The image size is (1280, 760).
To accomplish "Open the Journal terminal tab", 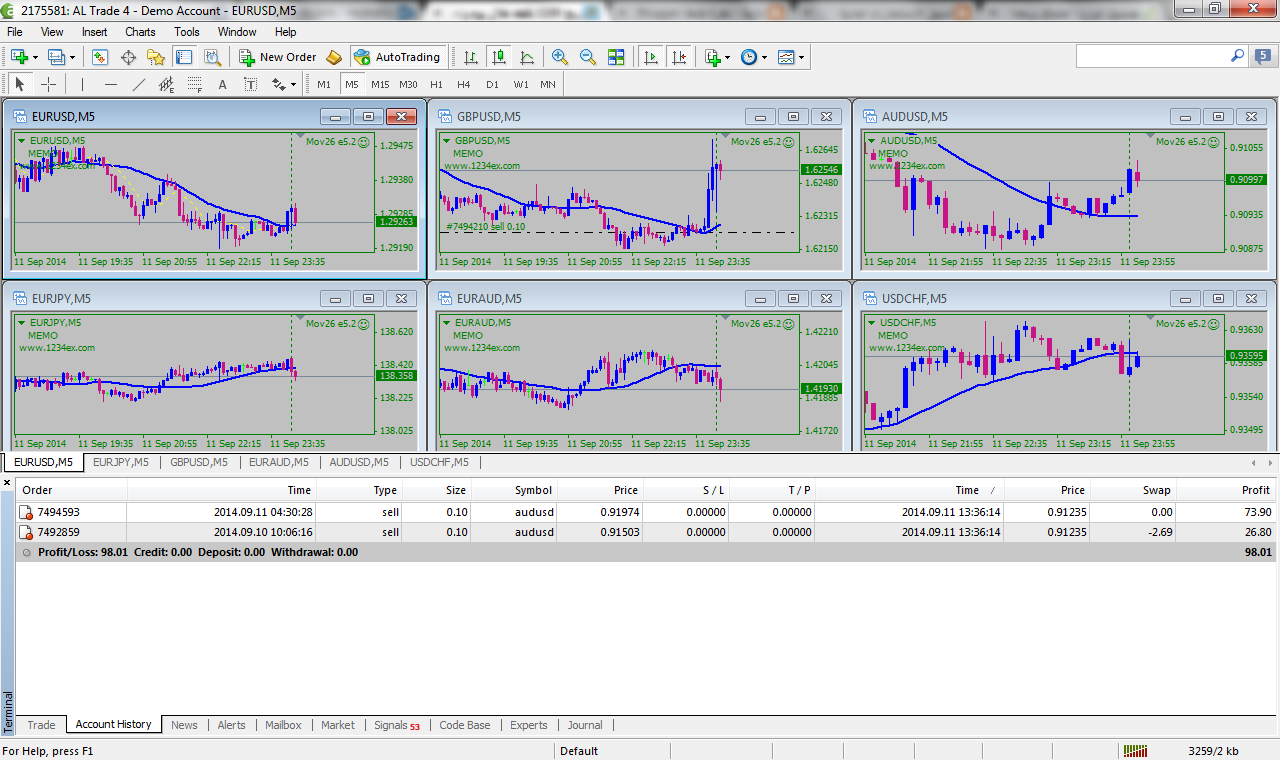I will pos(585,725).
